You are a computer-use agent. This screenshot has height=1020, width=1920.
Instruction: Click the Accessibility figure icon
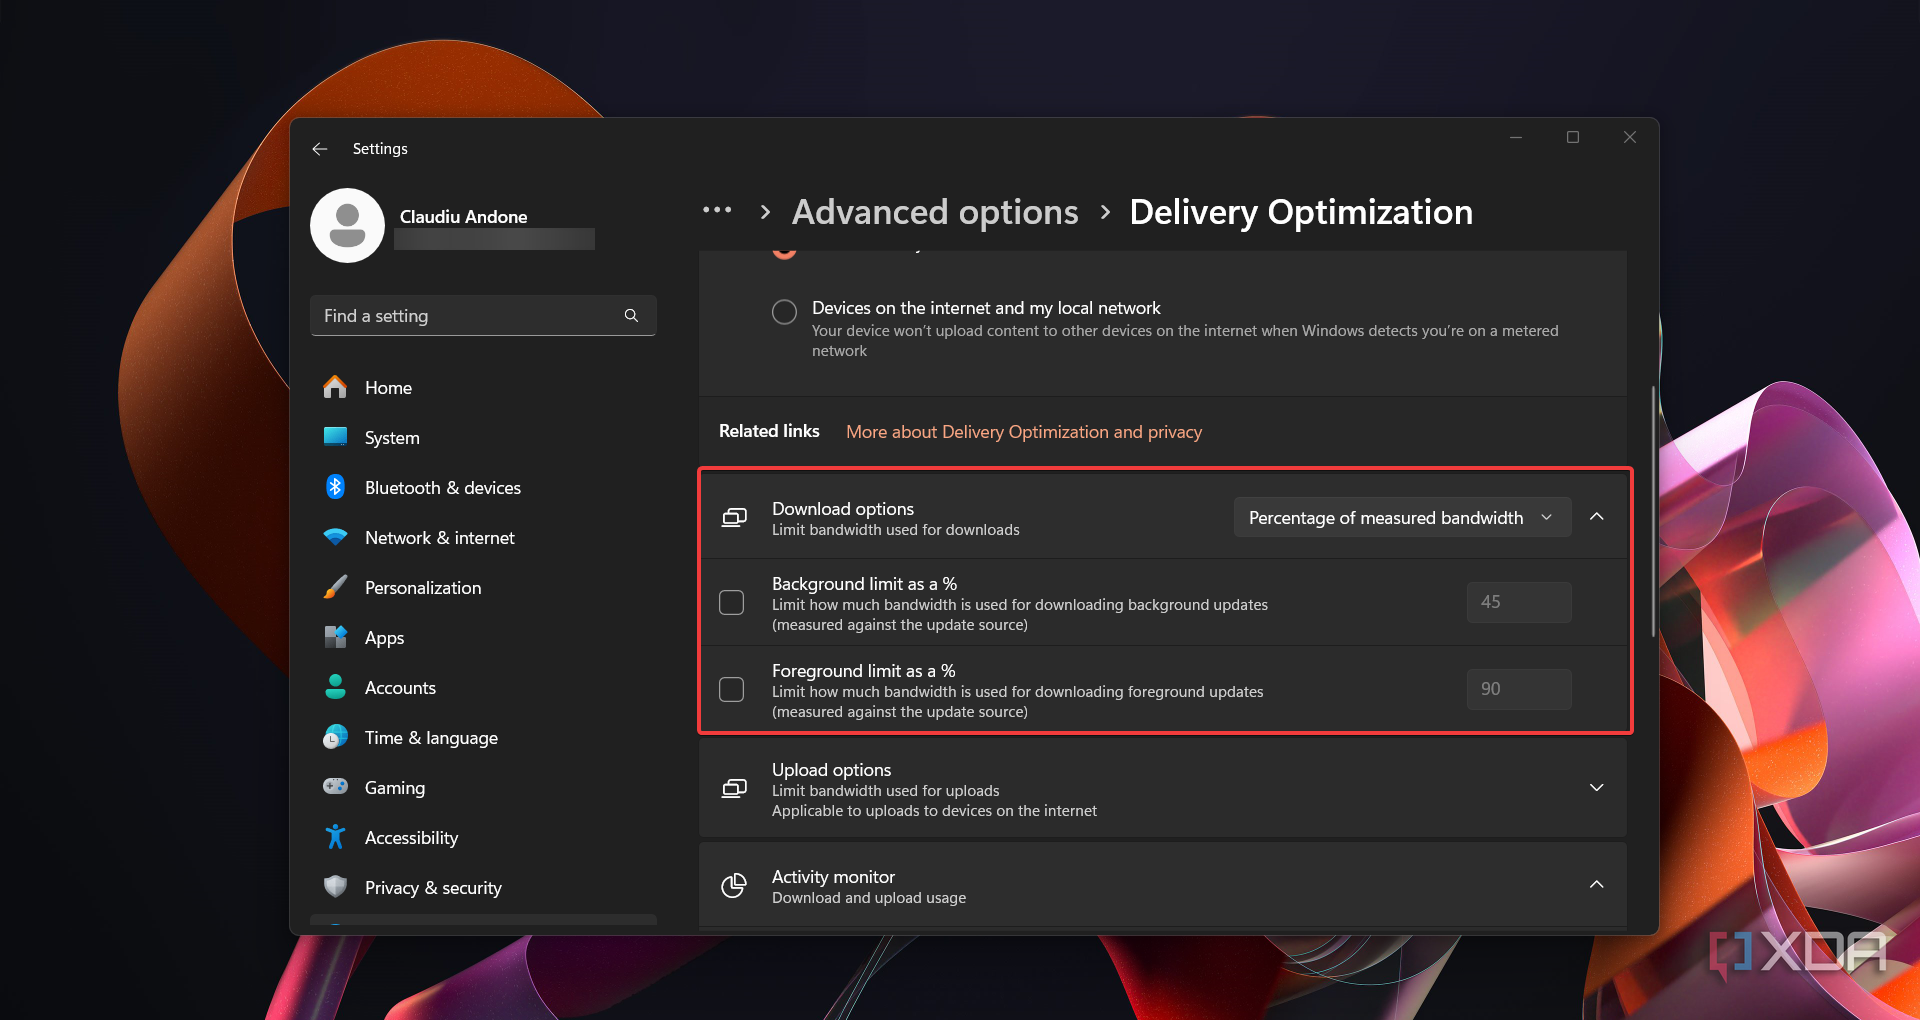pyautogui.click(x=335, y=837)
